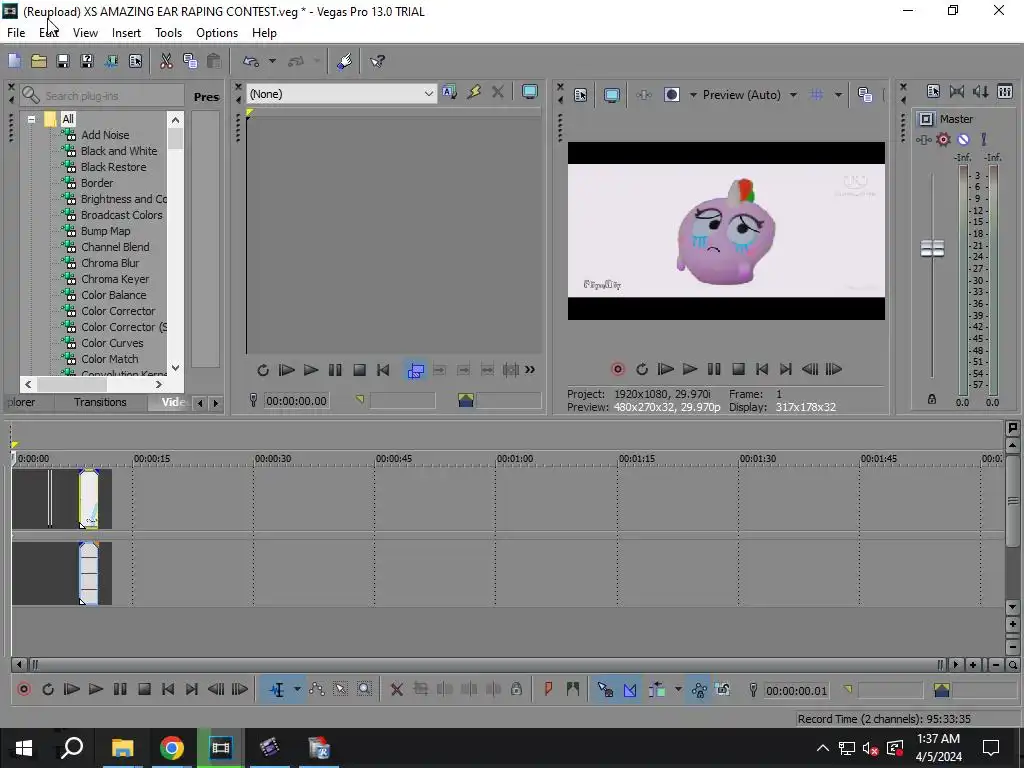This screenshot has height=768, width=1024.
Task: Click the Search plug-ins field
Action: (x=101, y=95)
